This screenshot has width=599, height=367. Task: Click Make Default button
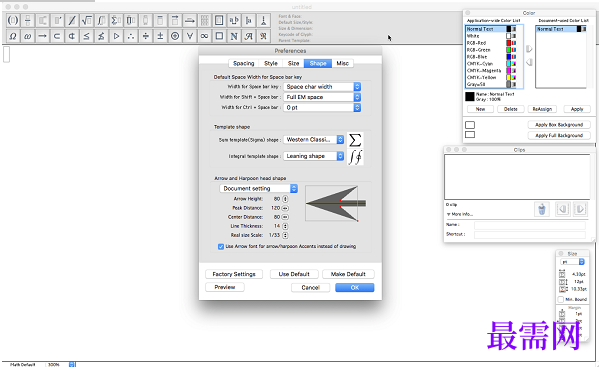(348, 274)
